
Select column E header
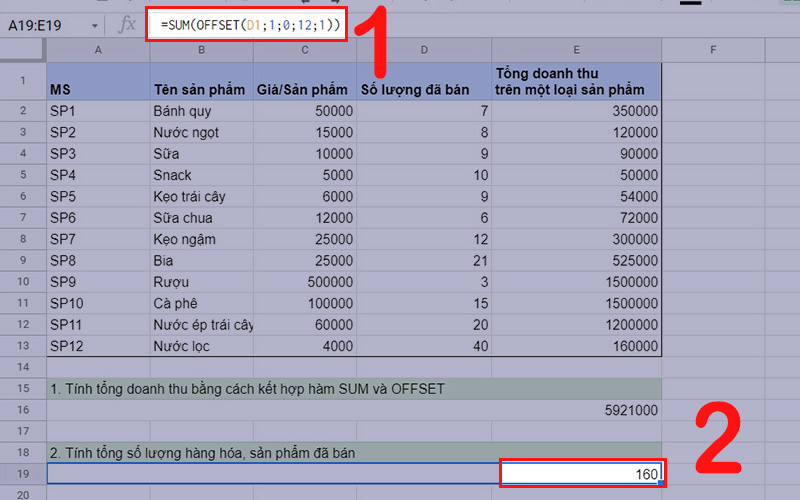[577, 50]
